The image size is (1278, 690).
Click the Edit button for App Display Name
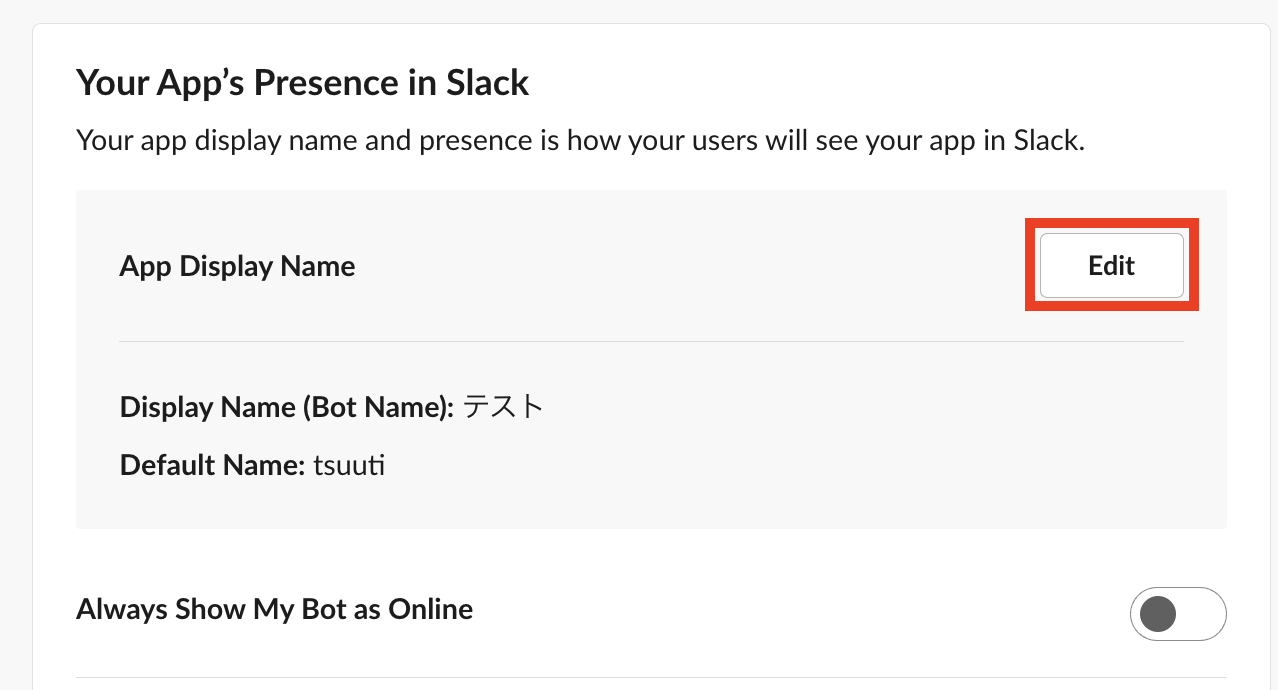pyautogui.click(x=1111, y=266)
